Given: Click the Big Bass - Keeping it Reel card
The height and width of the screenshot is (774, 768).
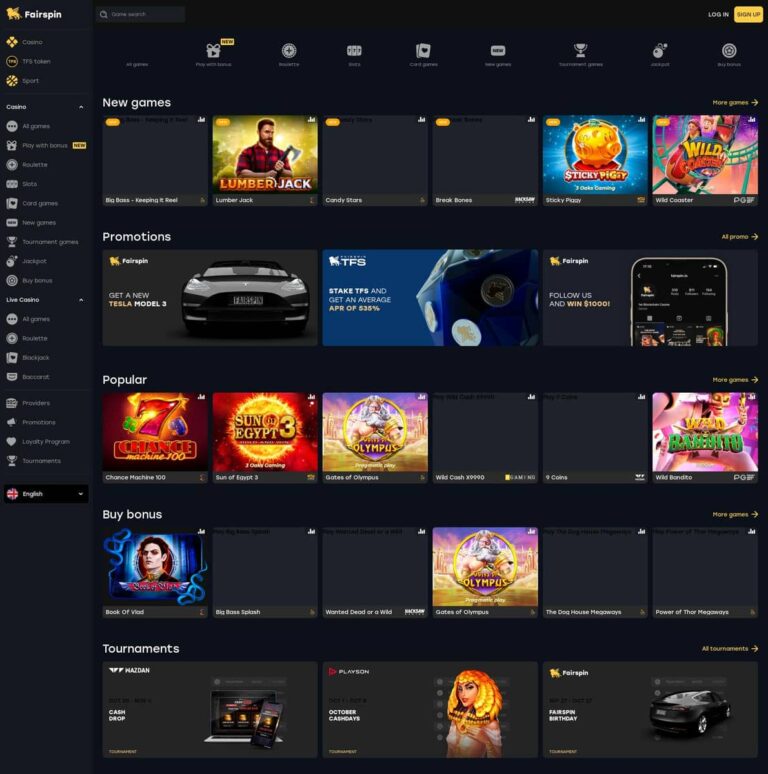Looking at the screenshot, I should pos(155,160).
